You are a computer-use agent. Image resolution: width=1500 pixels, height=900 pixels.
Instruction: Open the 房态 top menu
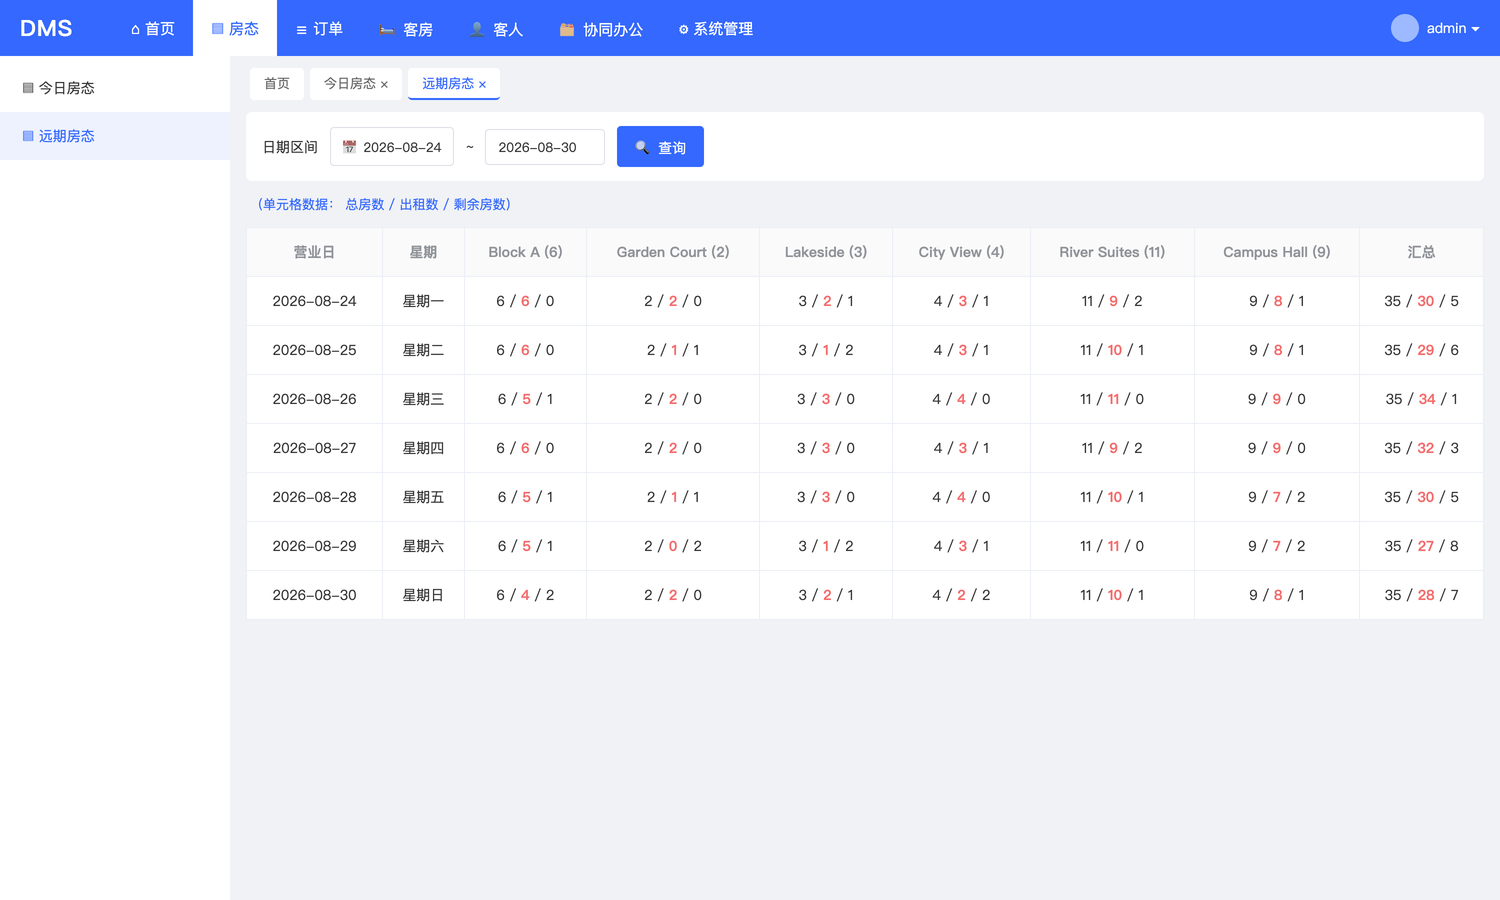235,29
